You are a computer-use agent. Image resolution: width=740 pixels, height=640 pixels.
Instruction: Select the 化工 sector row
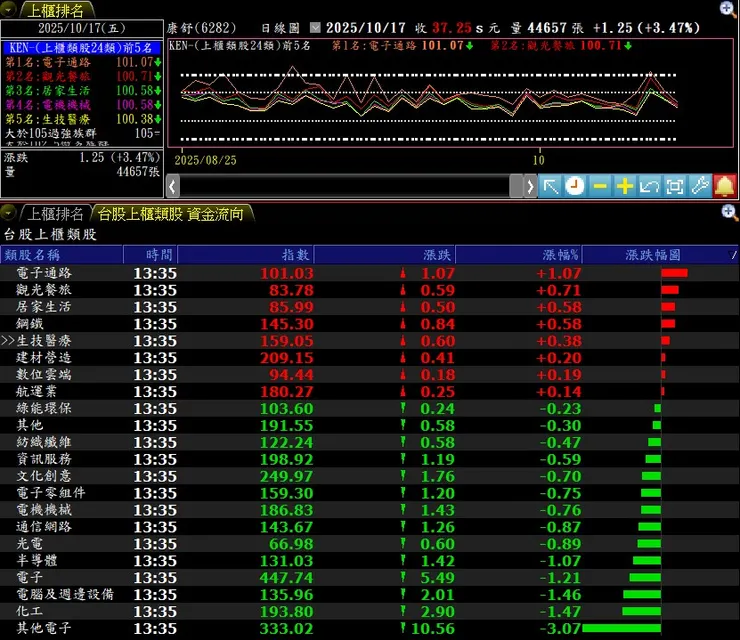point(370,612)
